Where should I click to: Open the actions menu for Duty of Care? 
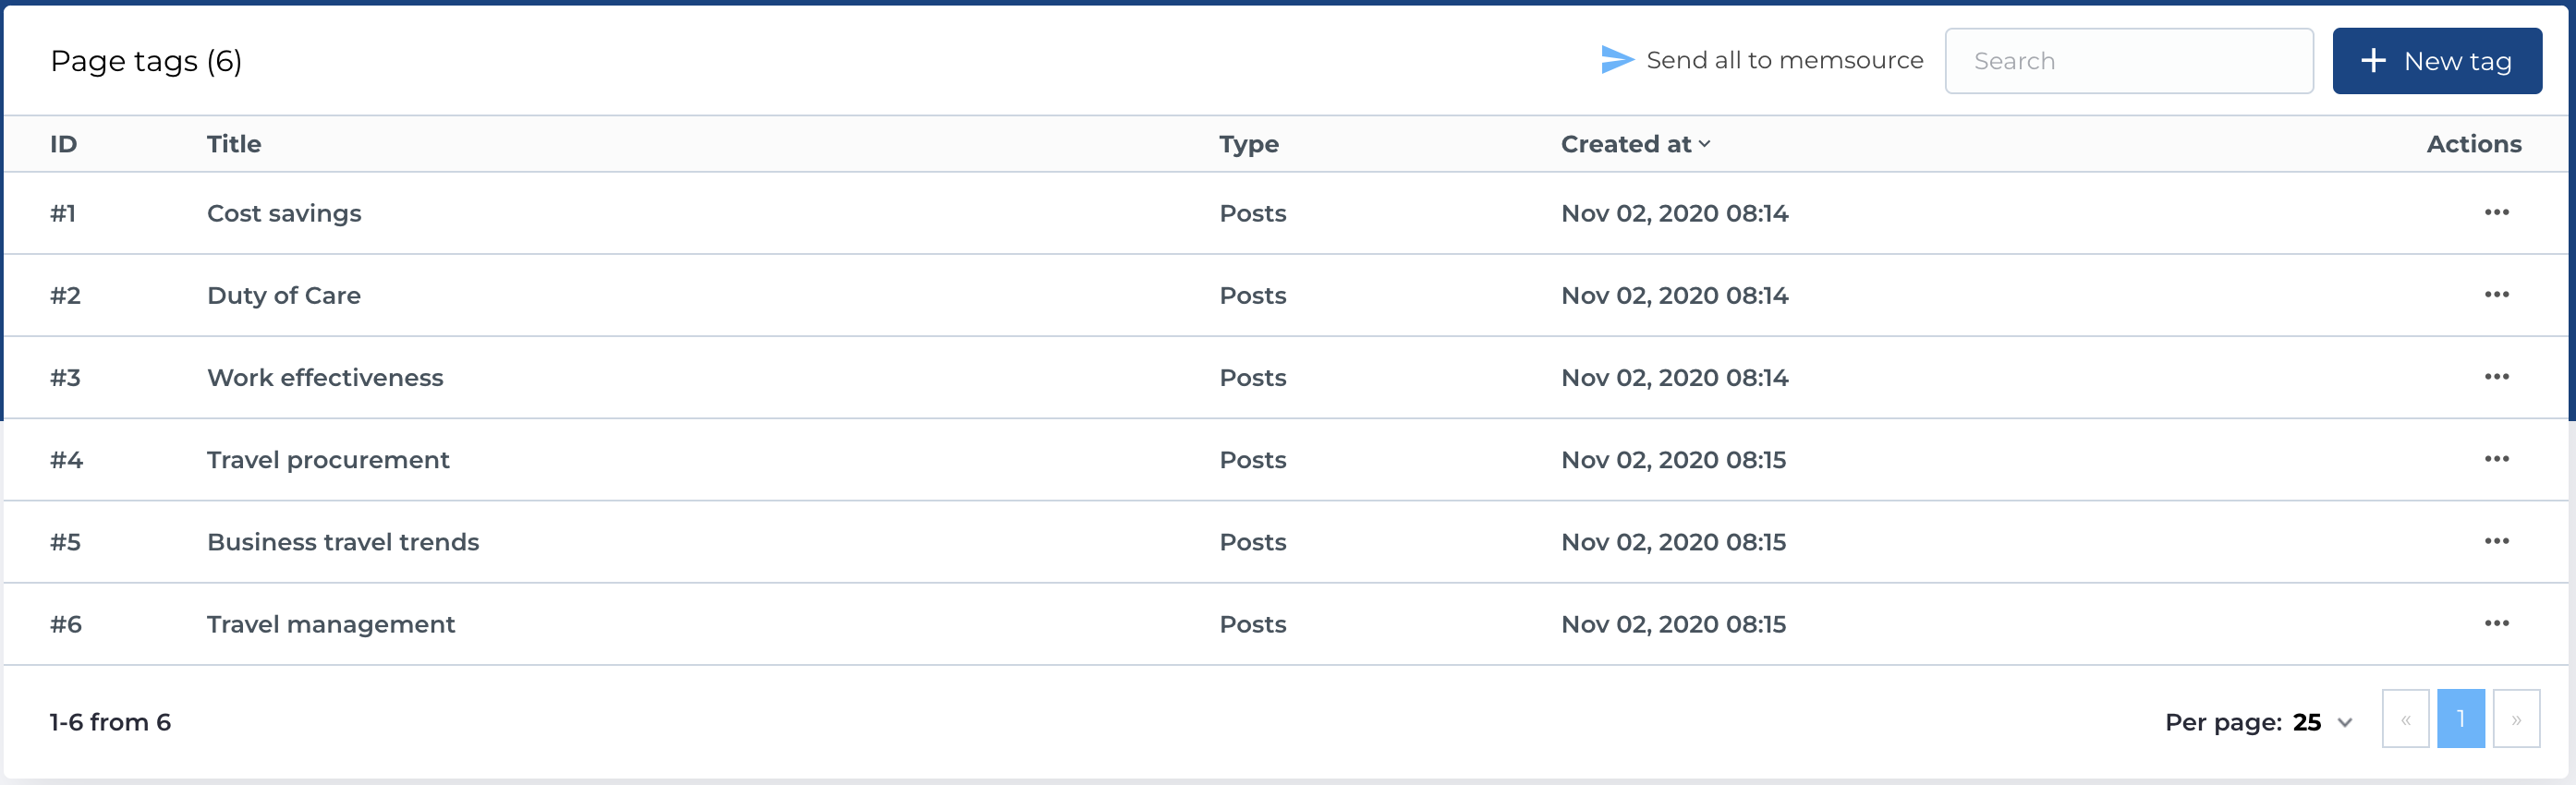[2498, 295]
